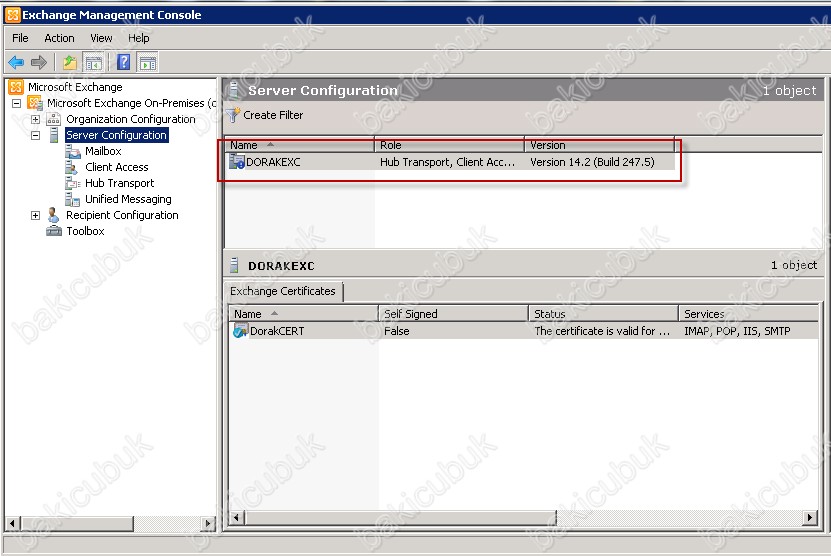Click the Create Filter link
Image resolution: width=831 pixels, height=556 pixels.
pos(273,115)
